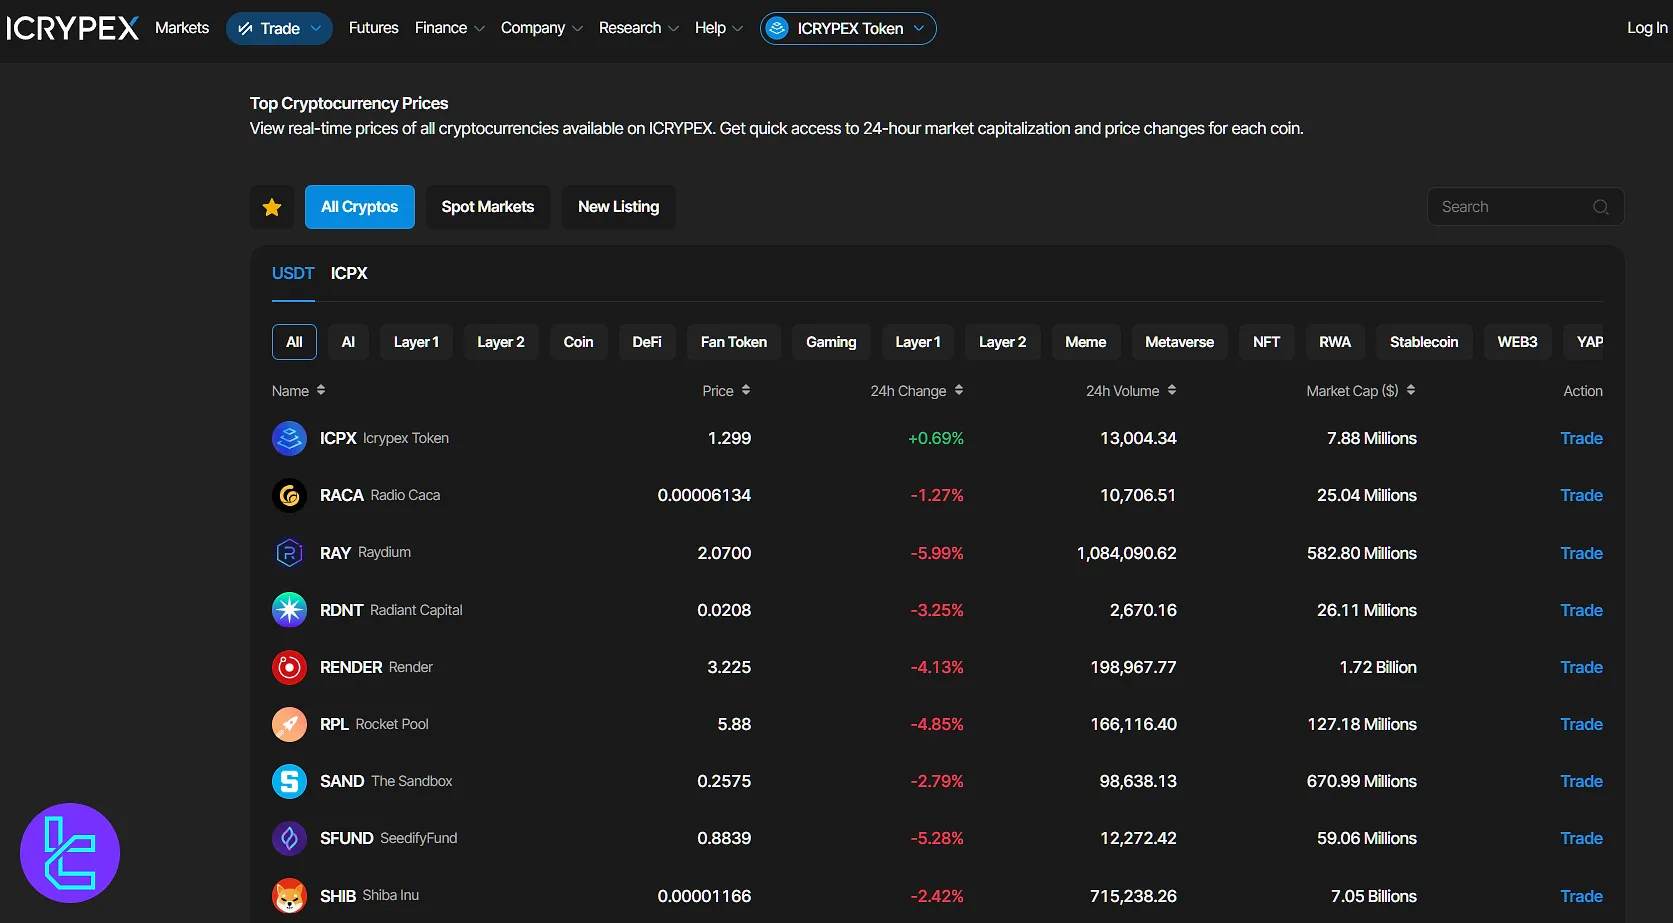Image resolution: width=1673 pixels, height=923 pixels.
Task: Open the purple floating chat widget
Action: pyautogui.click(x=70, y=853)
